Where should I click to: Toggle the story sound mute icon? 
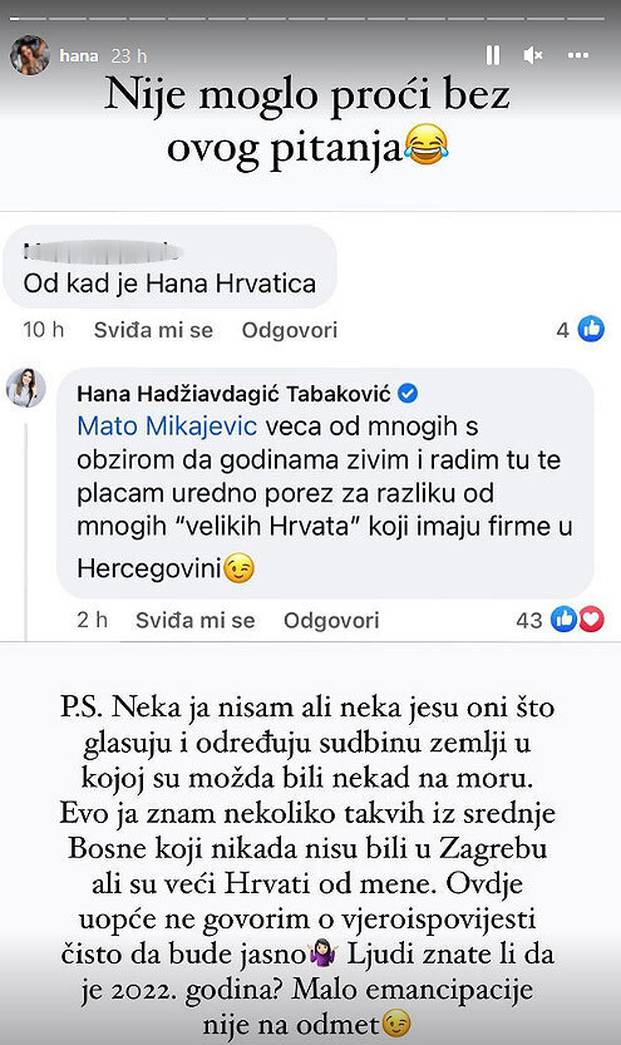[534, 55]
